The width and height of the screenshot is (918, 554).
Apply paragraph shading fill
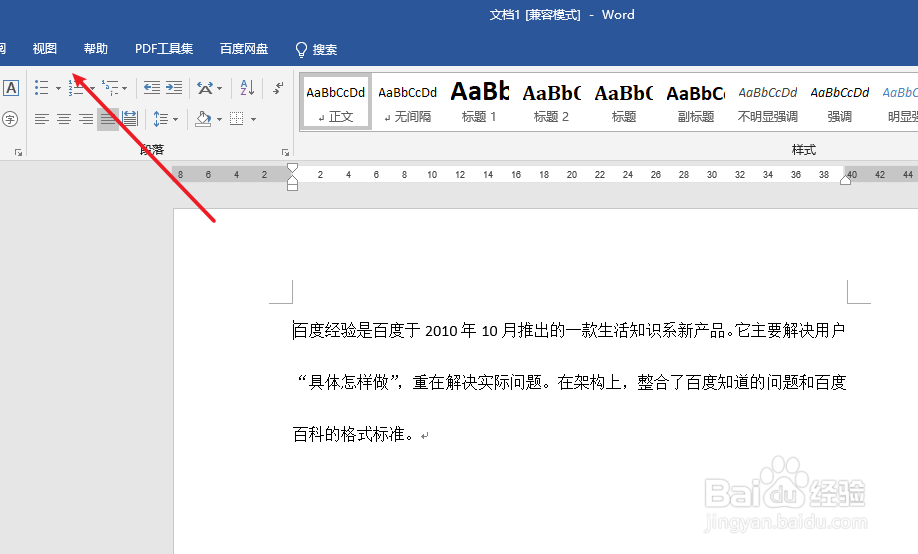(204, 119)
